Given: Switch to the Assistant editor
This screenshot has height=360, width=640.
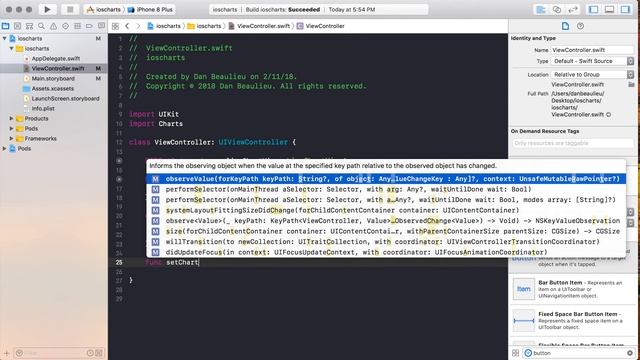Looking at the screenshot, I should click(x=557, y=9).
